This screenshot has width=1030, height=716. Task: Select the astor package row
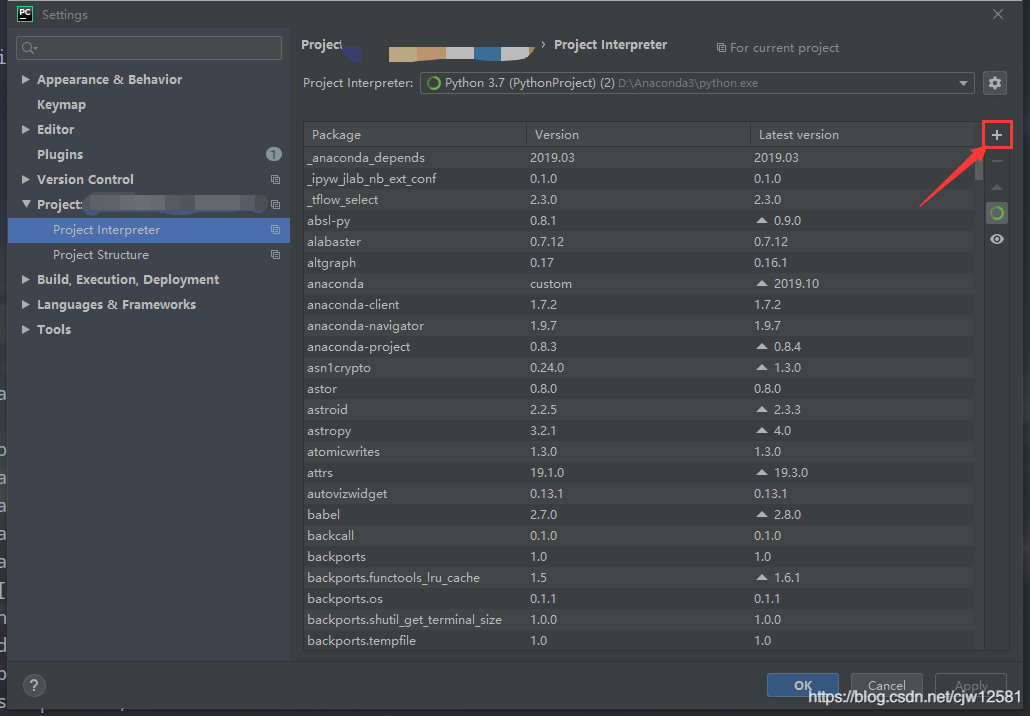pyautogui.click(x=638, y=389)
